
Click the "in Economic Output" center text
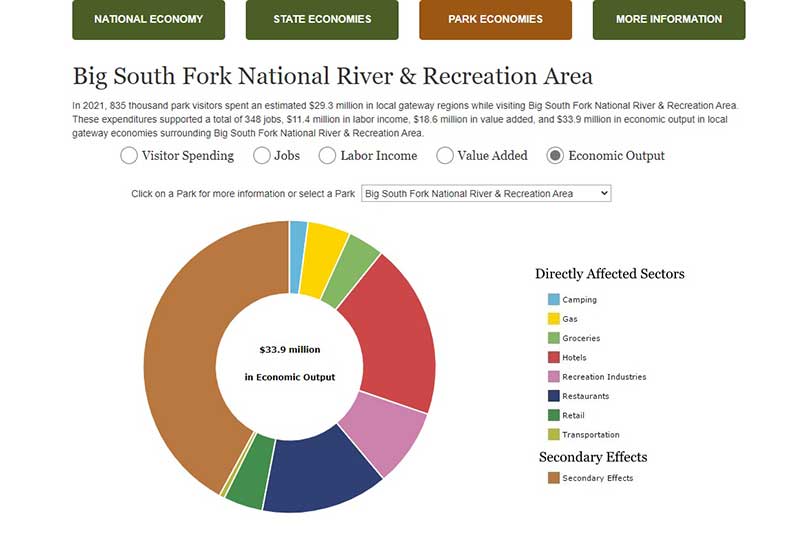[x=290, y=377]
